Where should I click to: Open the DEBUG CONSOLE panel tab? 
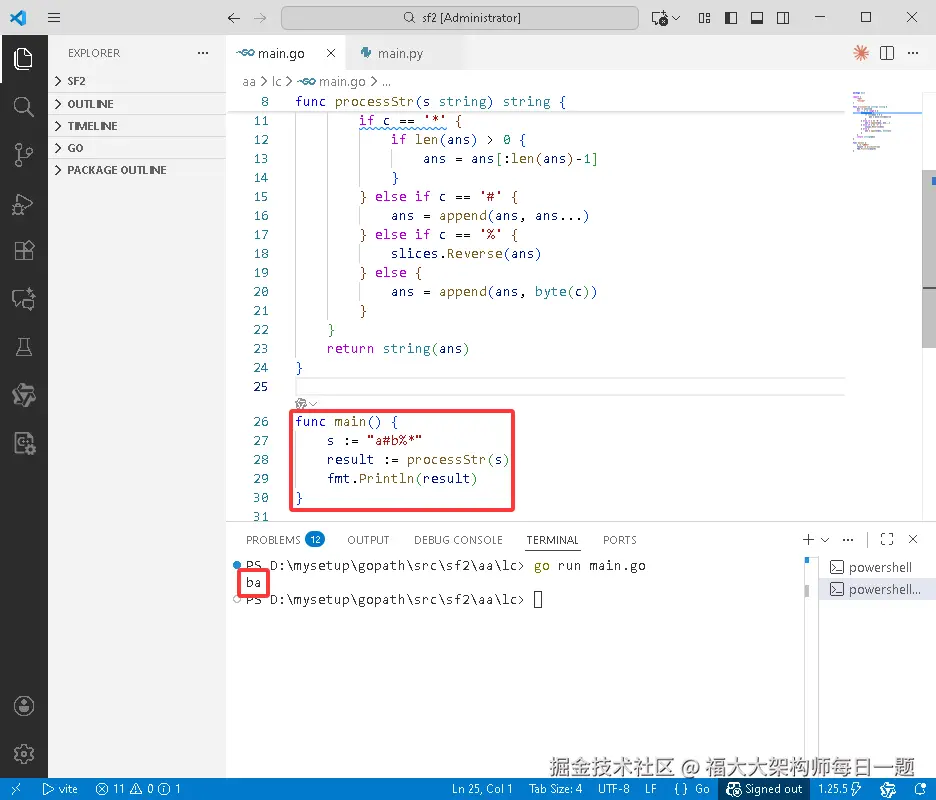(458, 540)
